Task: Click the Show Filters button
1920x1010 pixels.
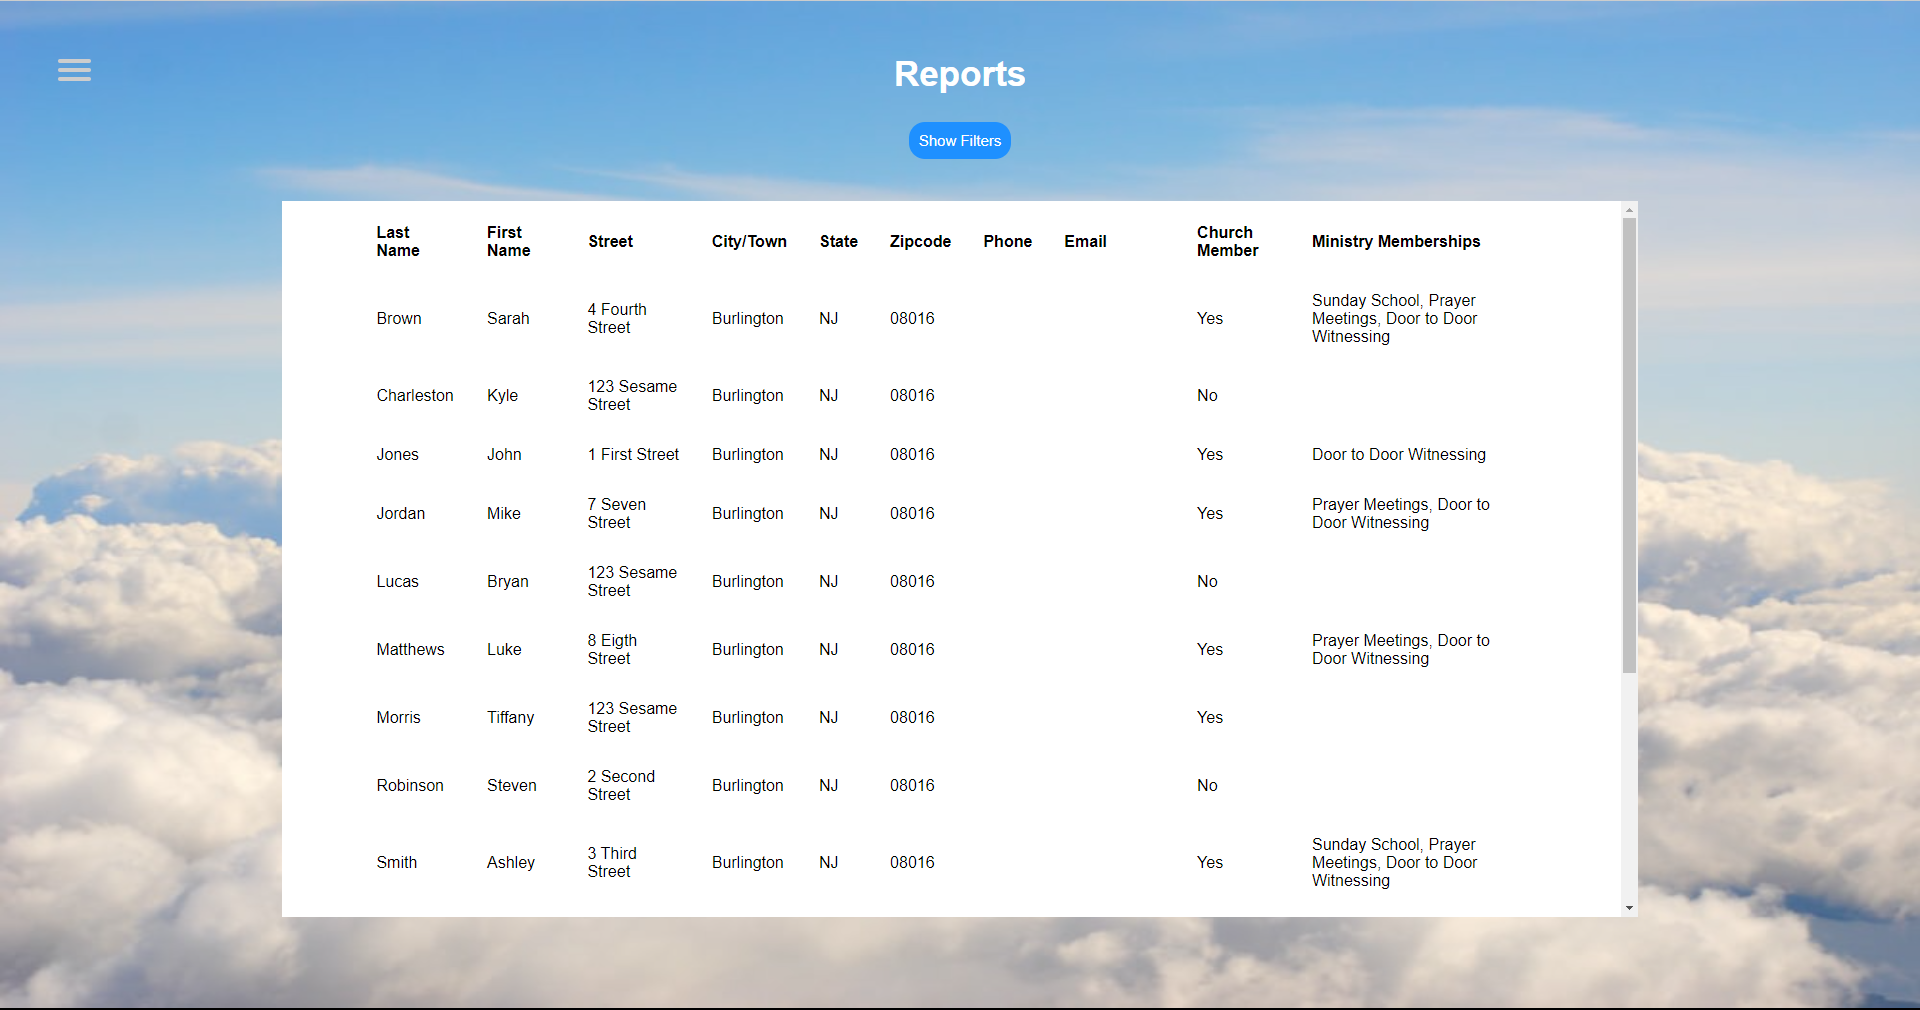Action: (x=959, y=141)
